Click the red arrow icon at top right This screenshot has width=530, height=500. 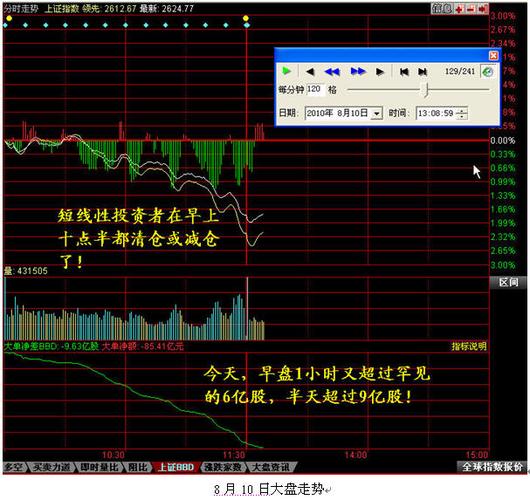(x=483, y=9)
